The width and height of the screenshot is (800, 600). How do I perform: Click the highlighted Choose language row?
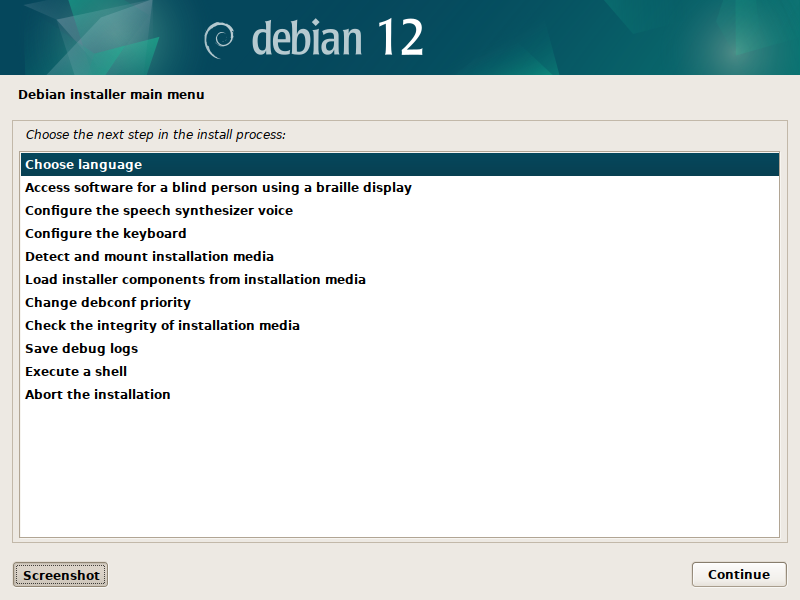pos(400,164)
